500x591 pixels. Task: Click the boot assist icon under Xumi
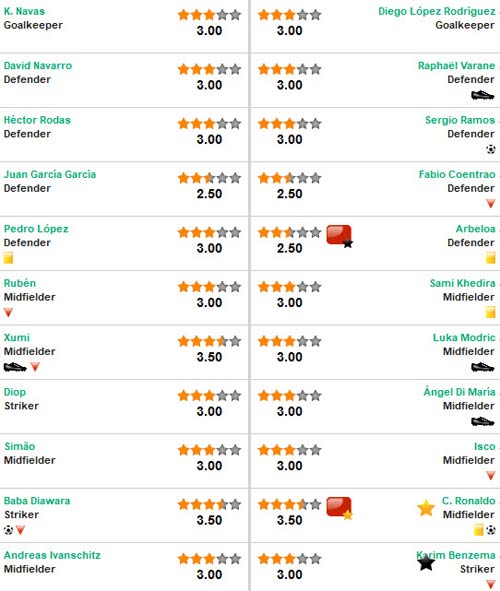[15, 367]
